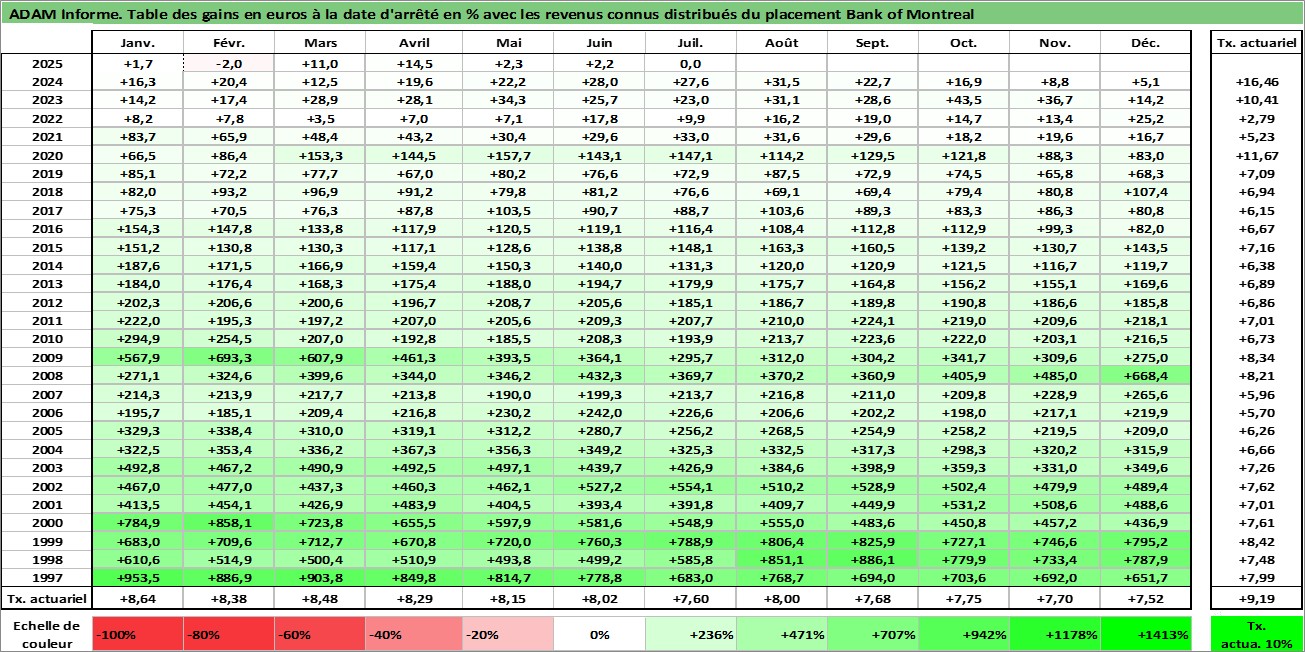This screenshot has height=652, width=1305.
Task: Click the +1178% green scale swatch
Action: (x=1055, y=634)
